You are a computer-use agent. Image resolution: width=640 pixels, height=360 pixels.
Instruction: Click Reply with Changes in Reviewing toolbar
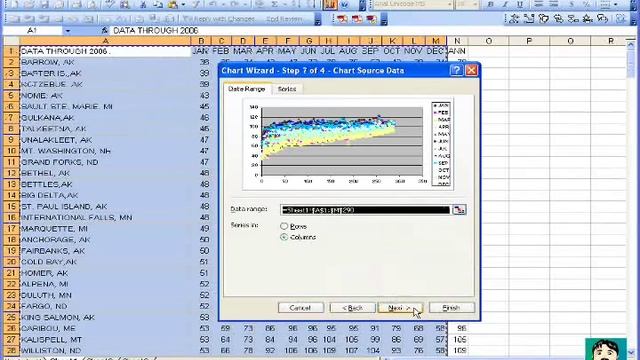pos(219,19)
